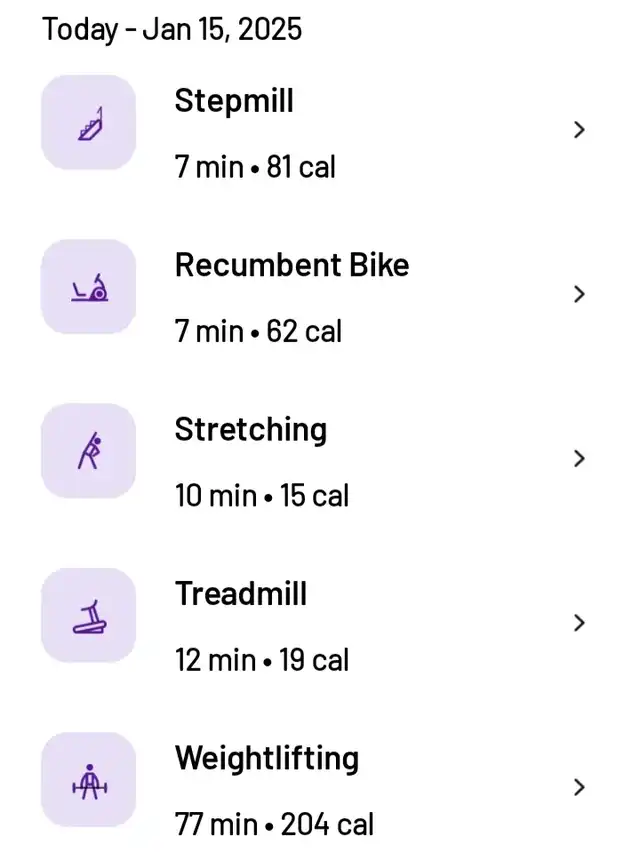Select the 10 min 15 cal text
Image resolution: width=640 pixels, height=853 pixels.
[x=262, y=495]
